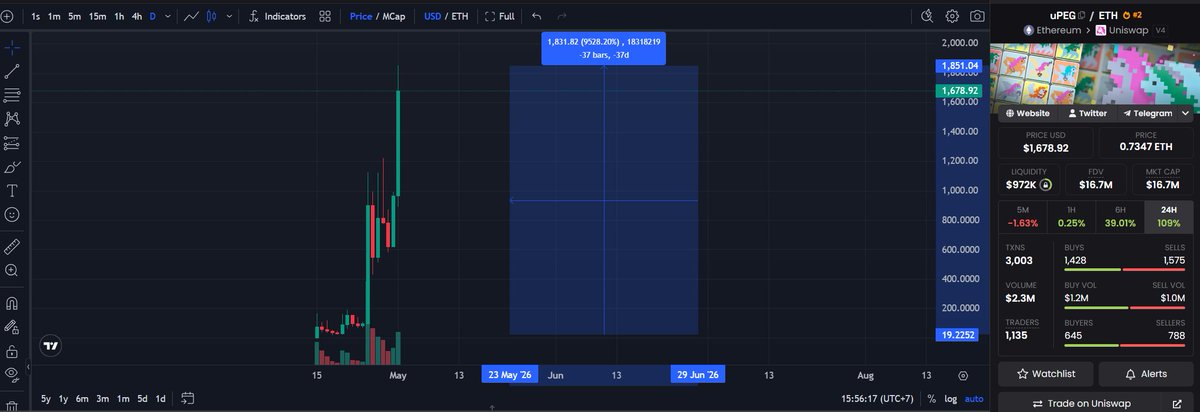Select the 1s timeframe
Viewport: 1200px width, 412px height.
tap(36, 17)
